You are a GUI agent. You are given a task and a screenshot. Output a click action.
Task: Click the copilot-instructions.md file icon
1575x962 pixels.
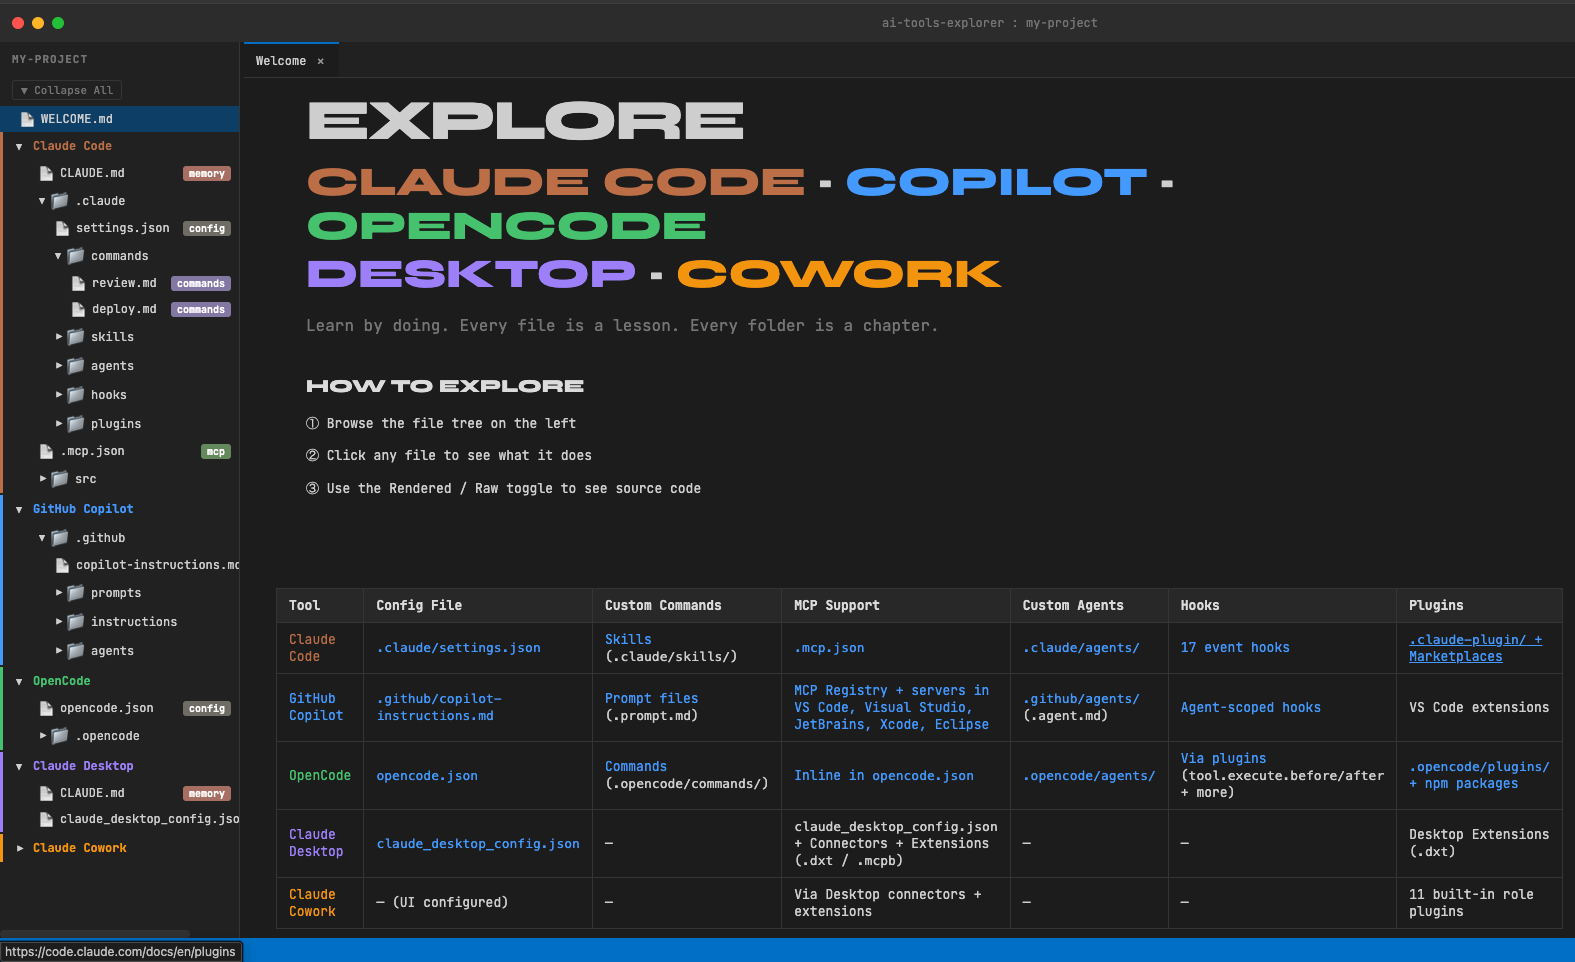pyautogui.click(x=62, y=565)
